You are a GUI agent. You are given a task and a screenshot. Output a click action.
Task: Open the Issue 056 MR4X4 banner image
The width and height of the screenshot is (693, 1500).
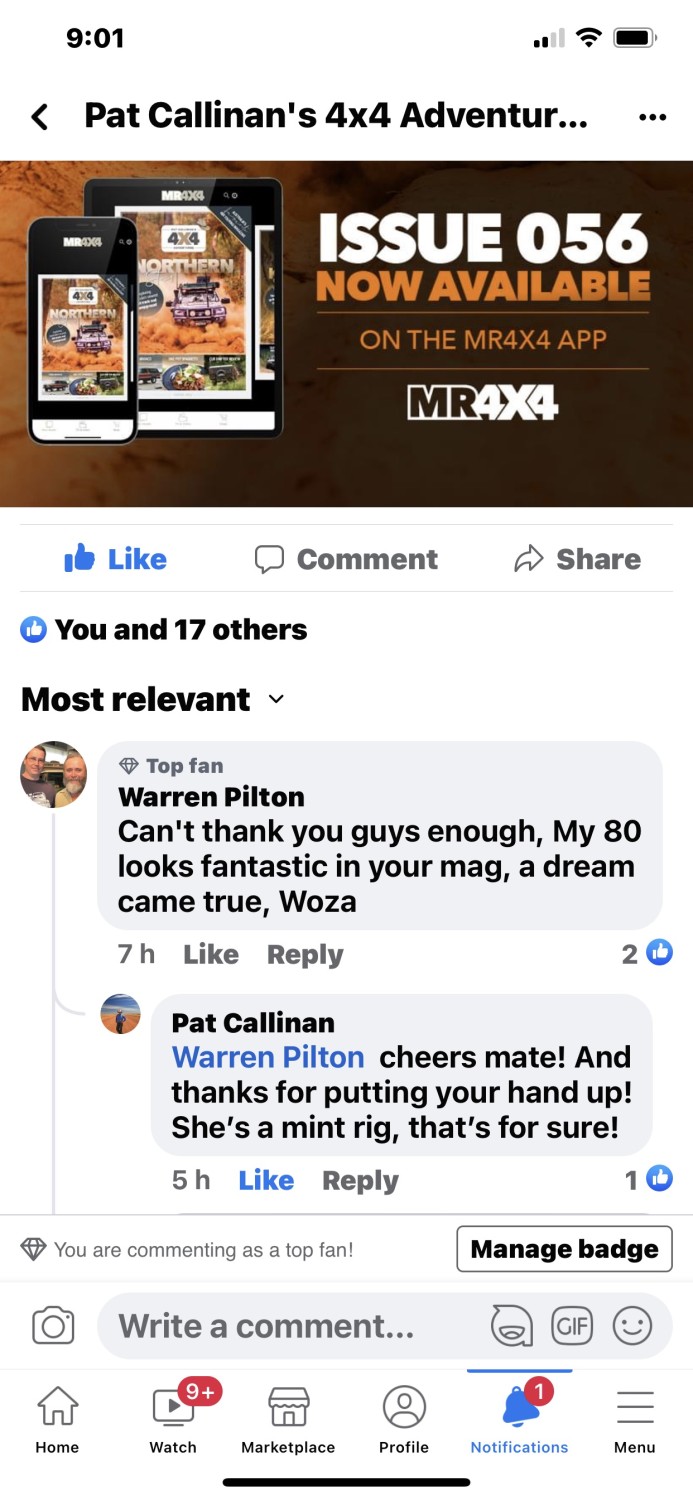[346, 334]
